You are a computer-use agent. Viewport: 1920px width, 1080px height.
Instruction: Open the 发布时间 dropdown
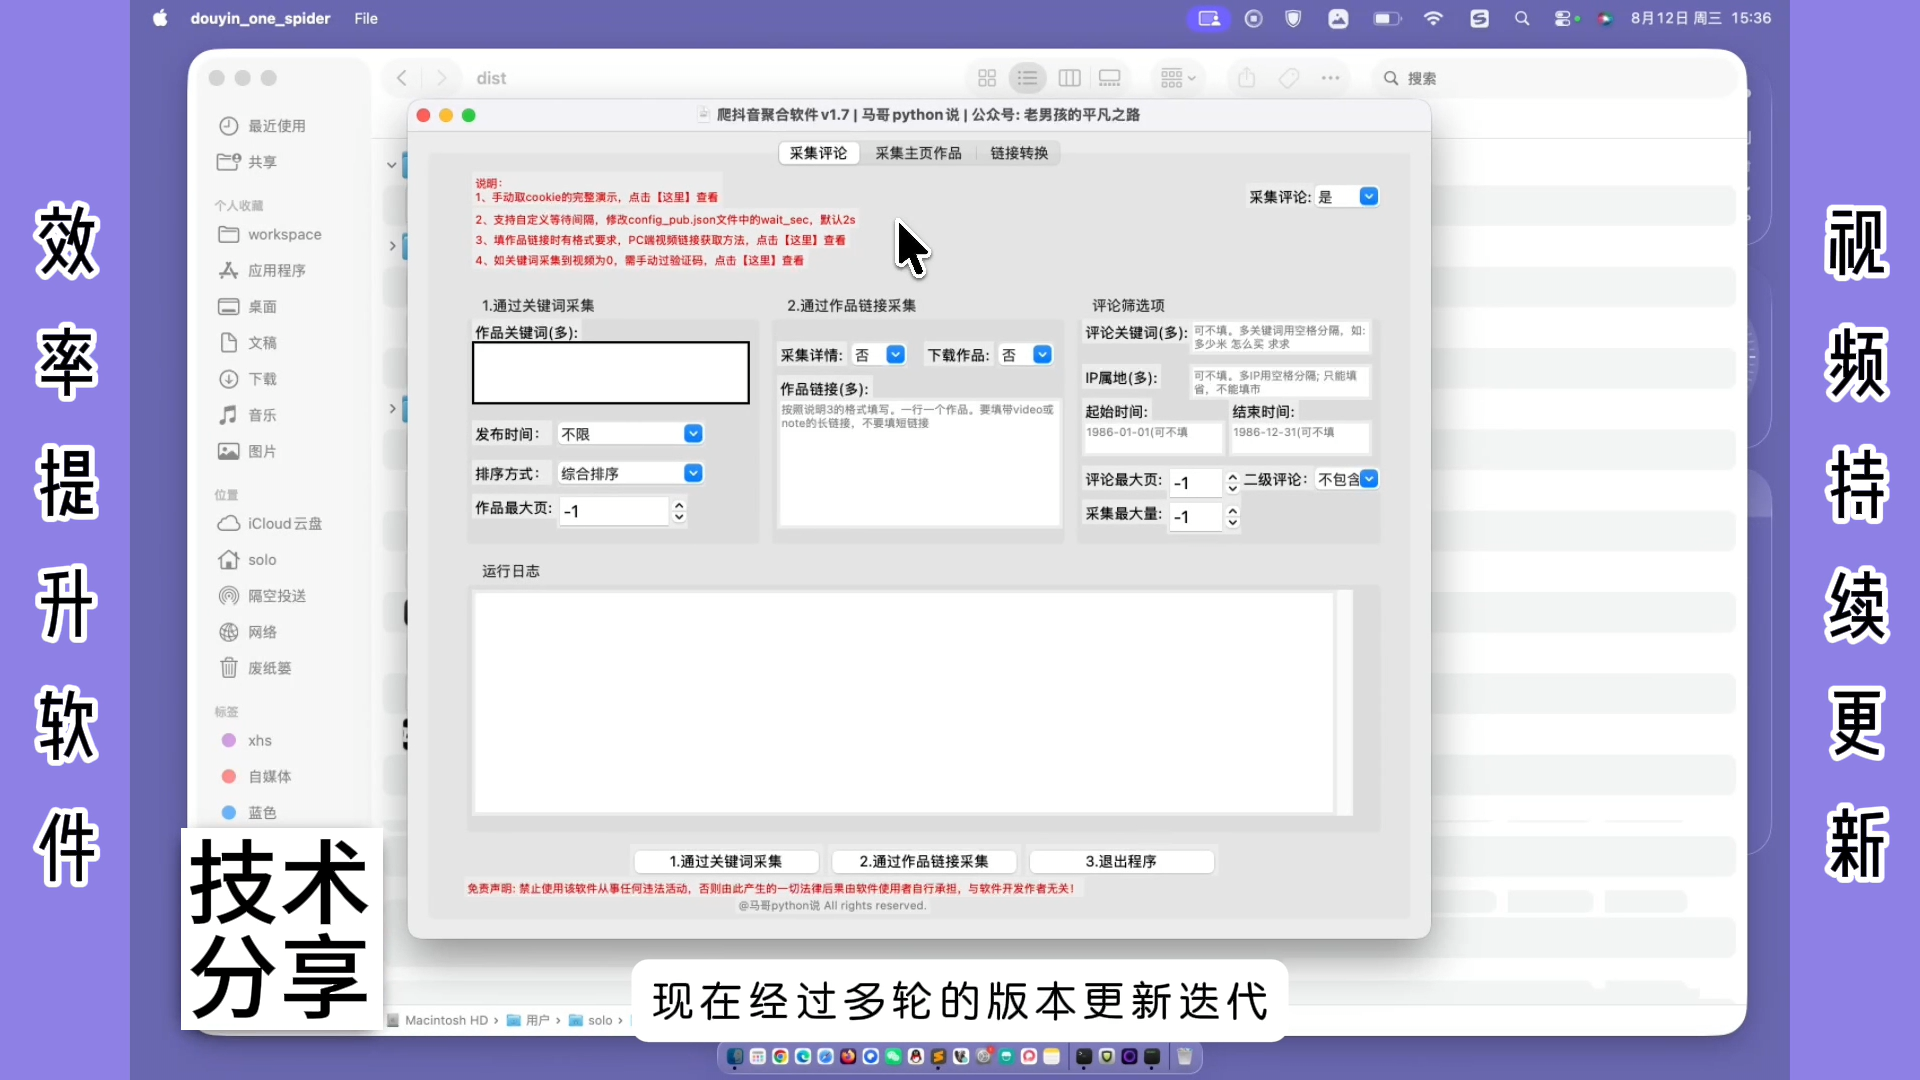coord(631,434)
